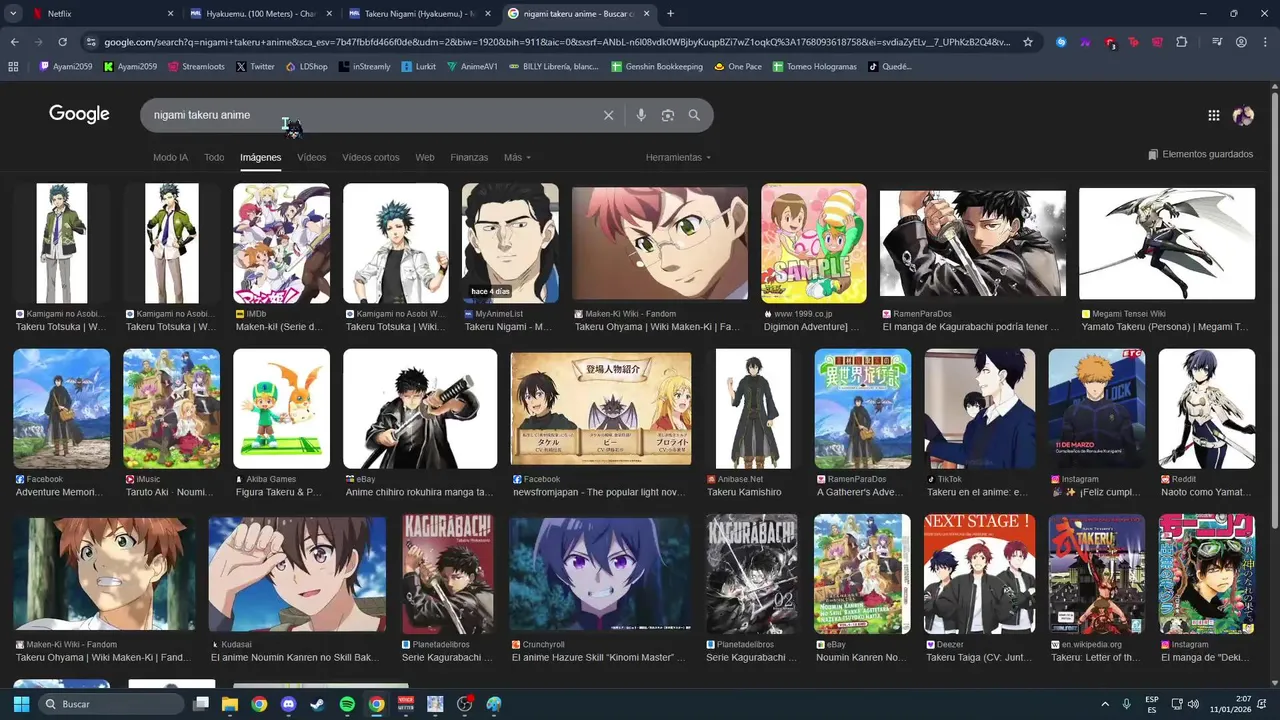This screenshot has width=1280, height=720.
Task: Select the Web search tab
Action: tap(425, 157)
